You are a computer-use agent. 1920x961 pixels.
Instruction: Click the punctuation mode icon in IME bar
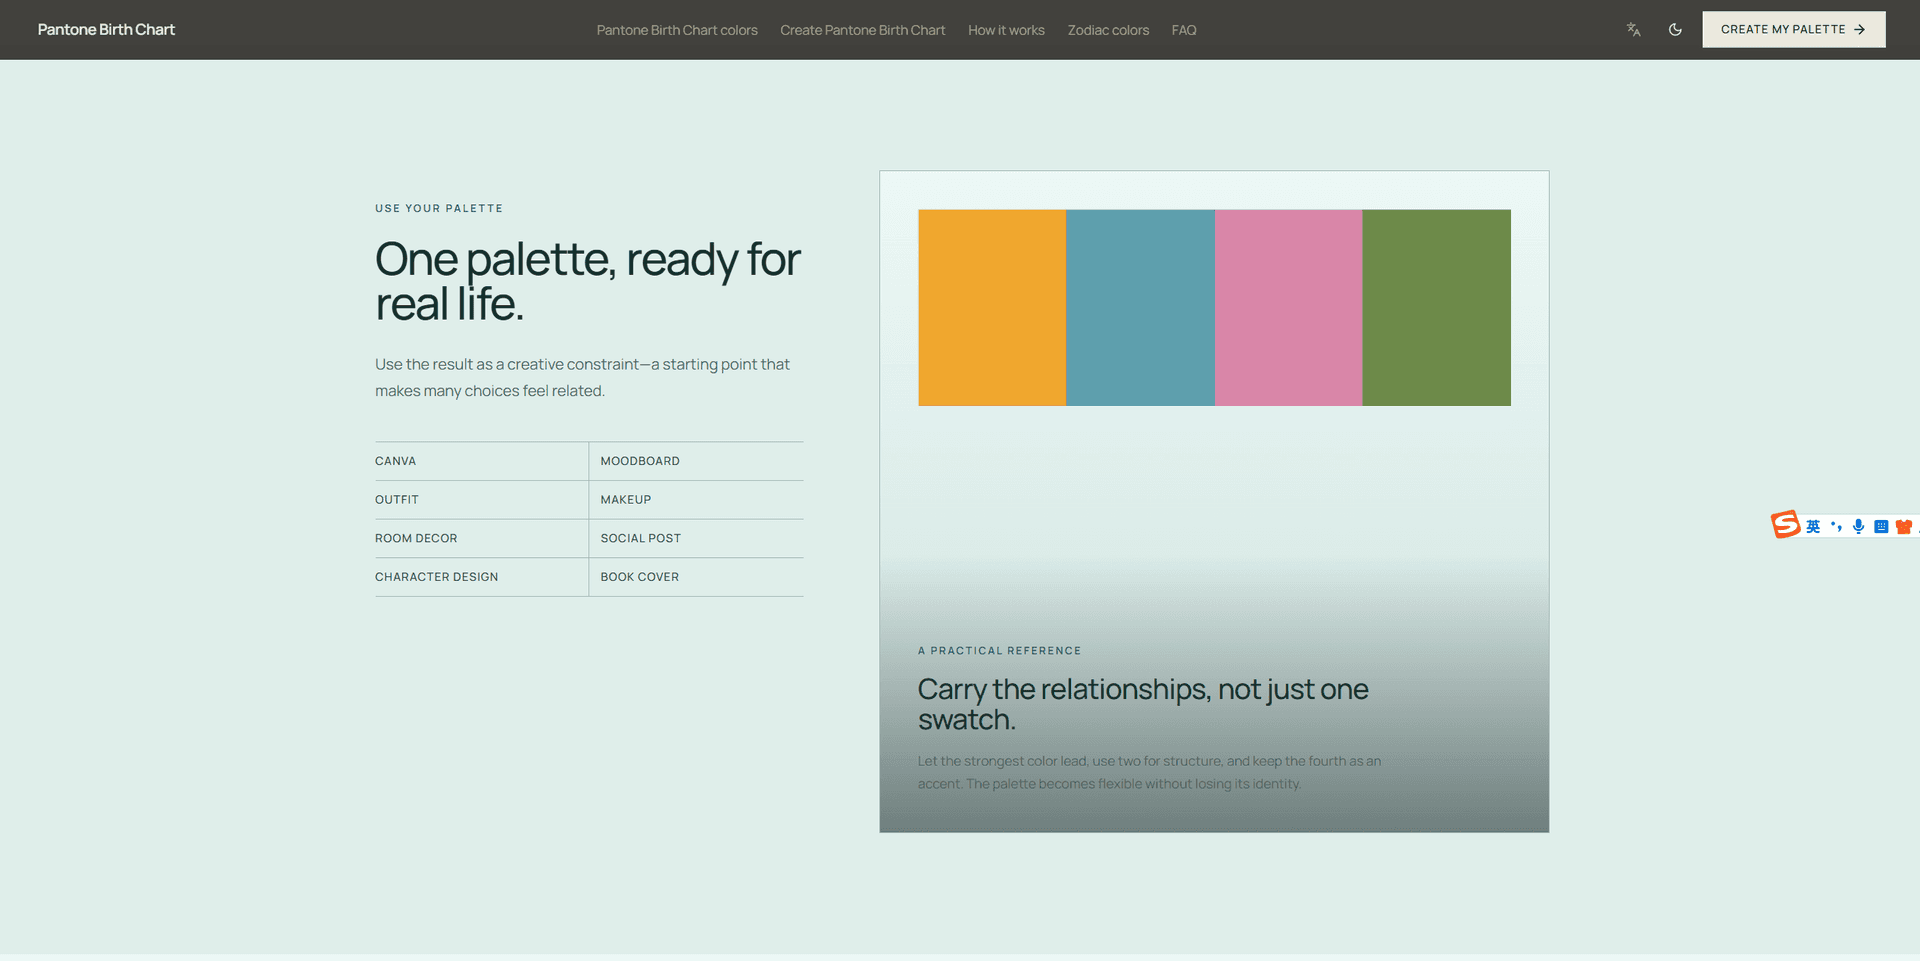(x=1836, y=527)
